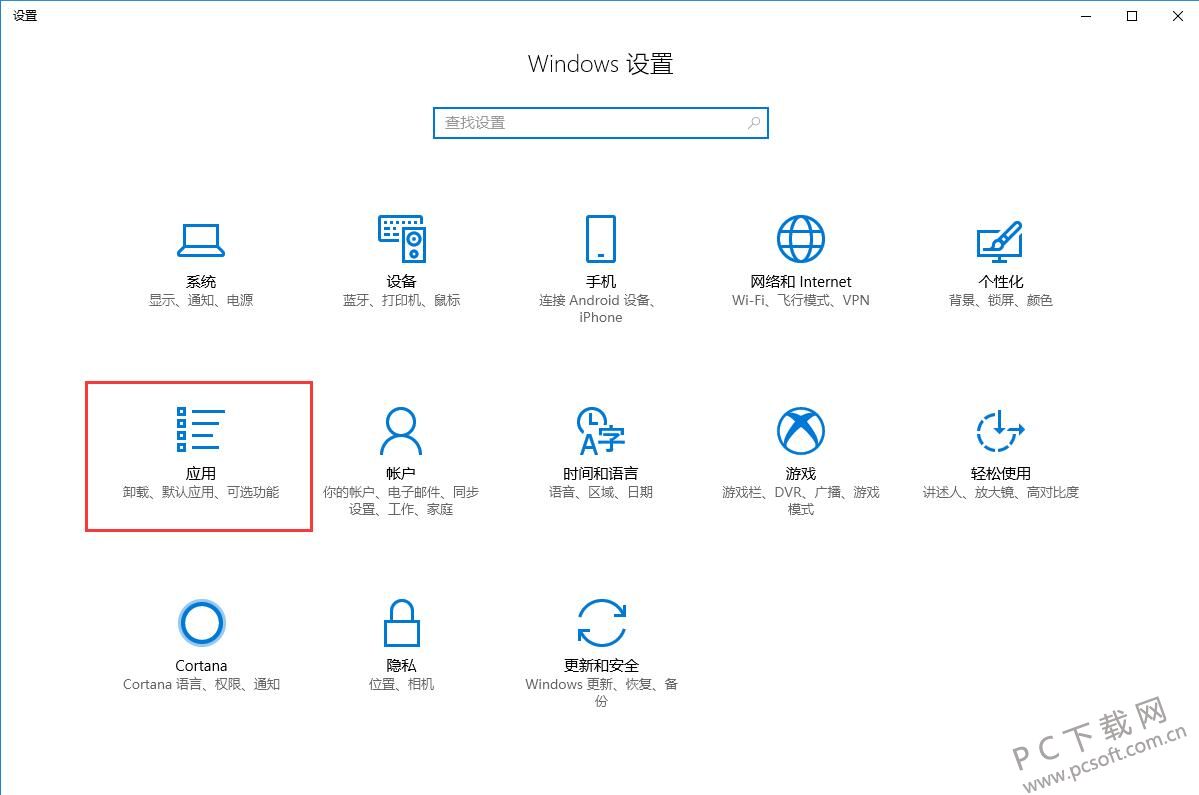Click the text Cortana 语言、权限、通知
Viewport: 1199px width, 795px height.
[201, 684]
